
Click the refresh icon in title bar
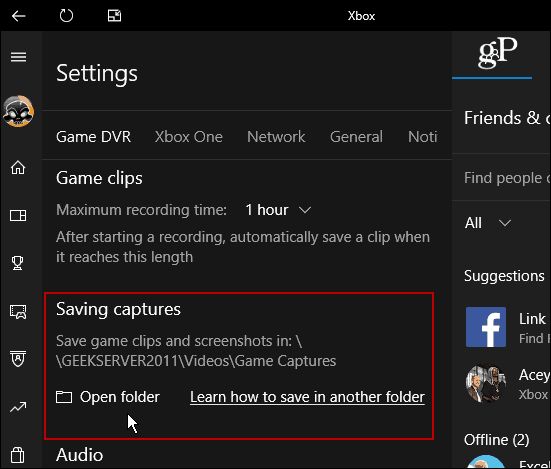66,16
